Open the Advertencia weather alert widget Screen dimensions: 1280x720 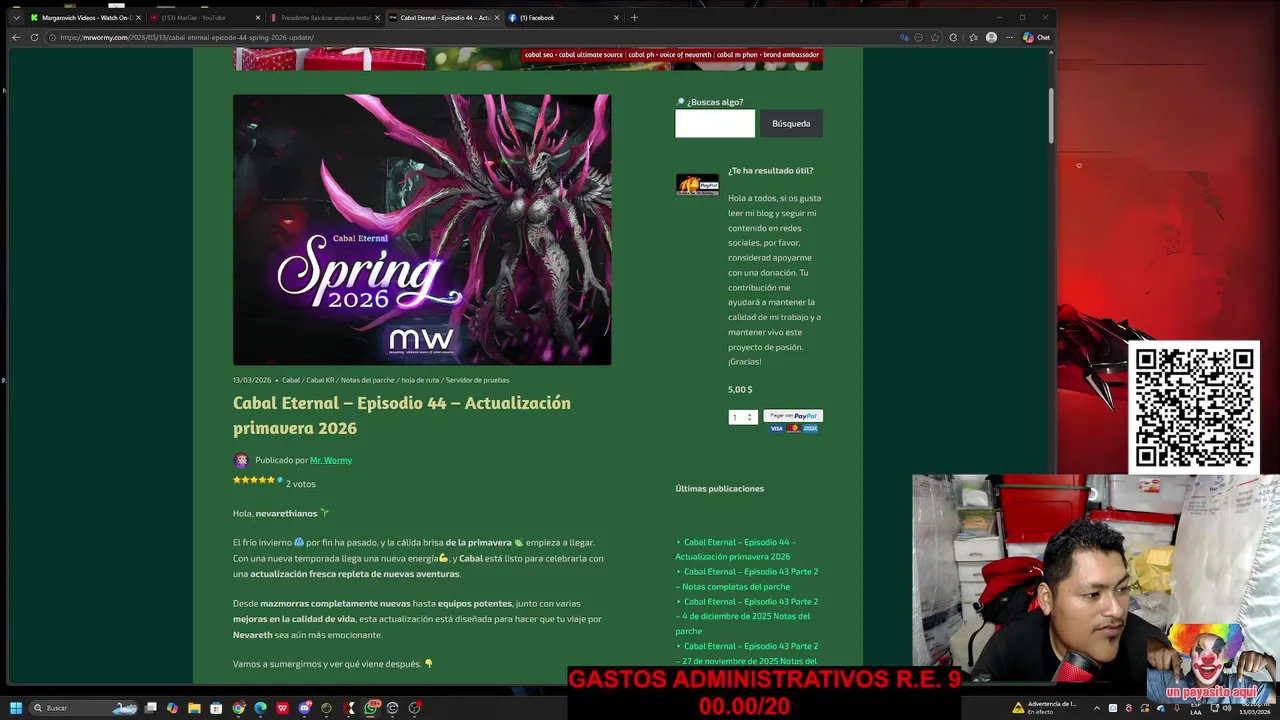(x=1045, y=708)
